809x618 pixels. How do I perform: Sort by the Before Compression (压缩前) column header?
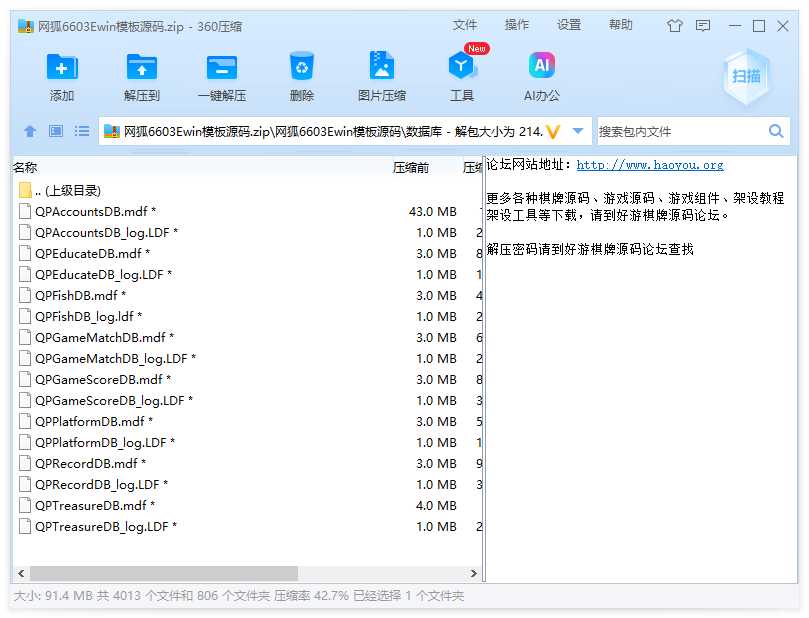411,168
